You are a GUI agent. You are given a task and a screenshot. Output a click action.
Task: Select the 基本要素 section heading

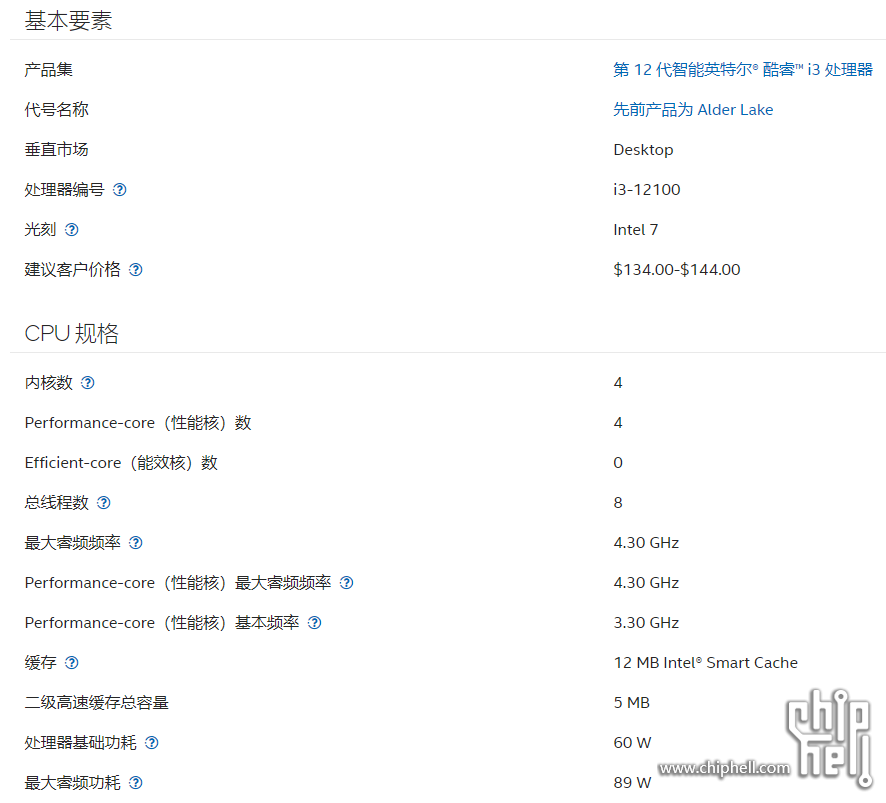(68, 21)
